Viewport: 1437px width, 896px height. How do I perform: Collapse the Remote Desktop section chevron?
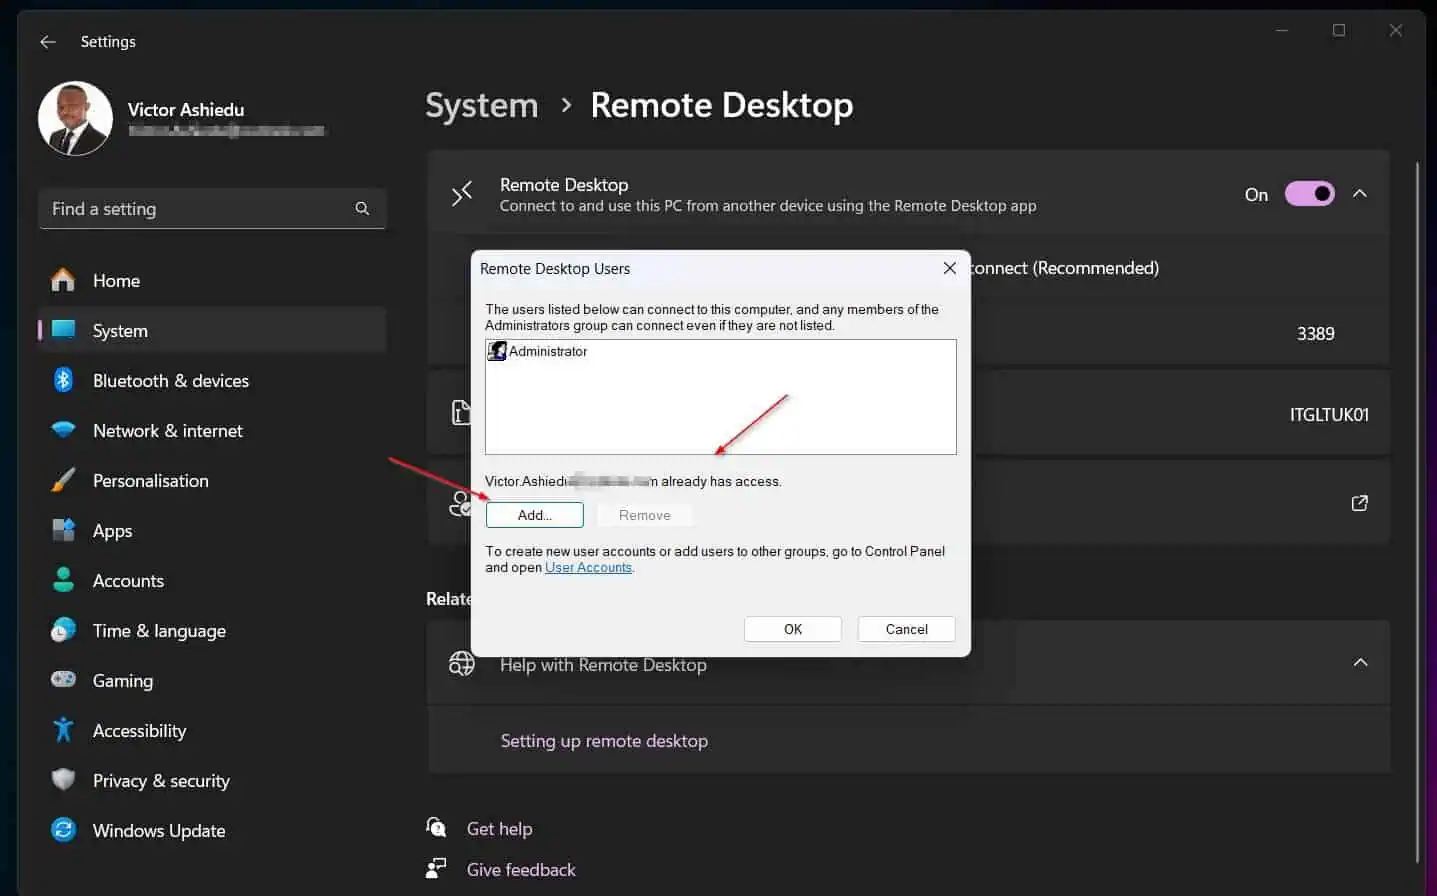tap(1360, 194)
